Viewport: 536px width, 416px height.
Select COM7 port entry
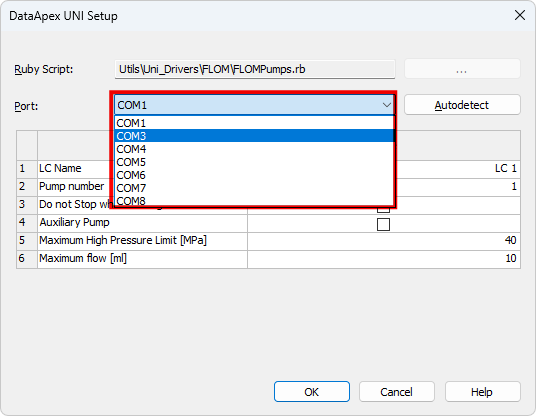tap(254, 188)
